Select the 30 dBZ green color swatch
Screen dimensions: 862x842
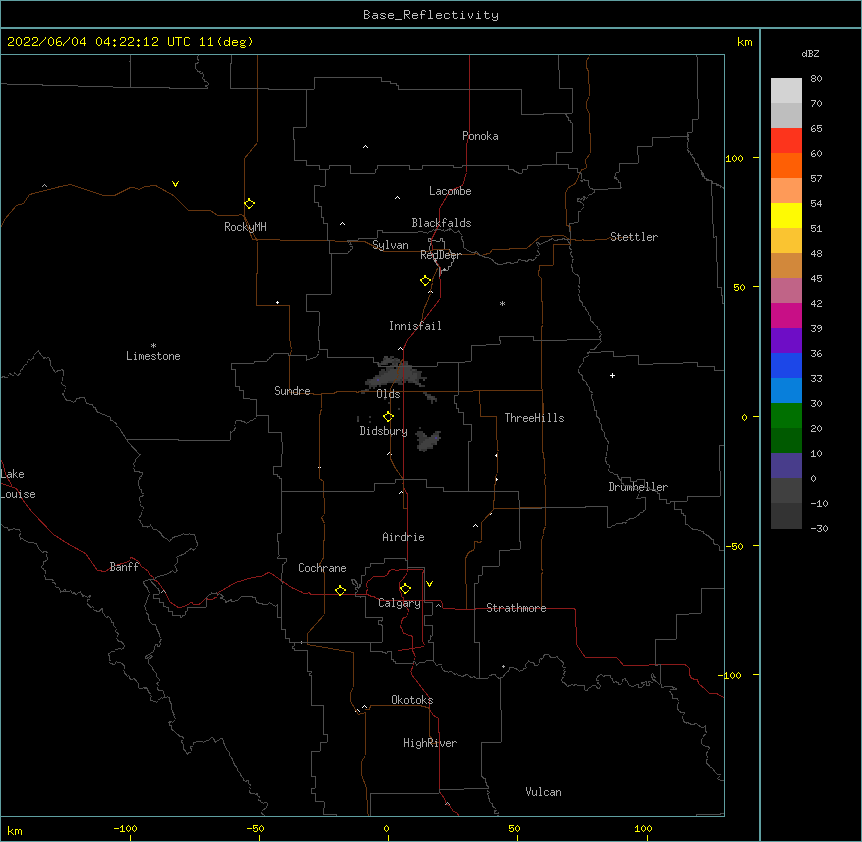tap(786, 416)
